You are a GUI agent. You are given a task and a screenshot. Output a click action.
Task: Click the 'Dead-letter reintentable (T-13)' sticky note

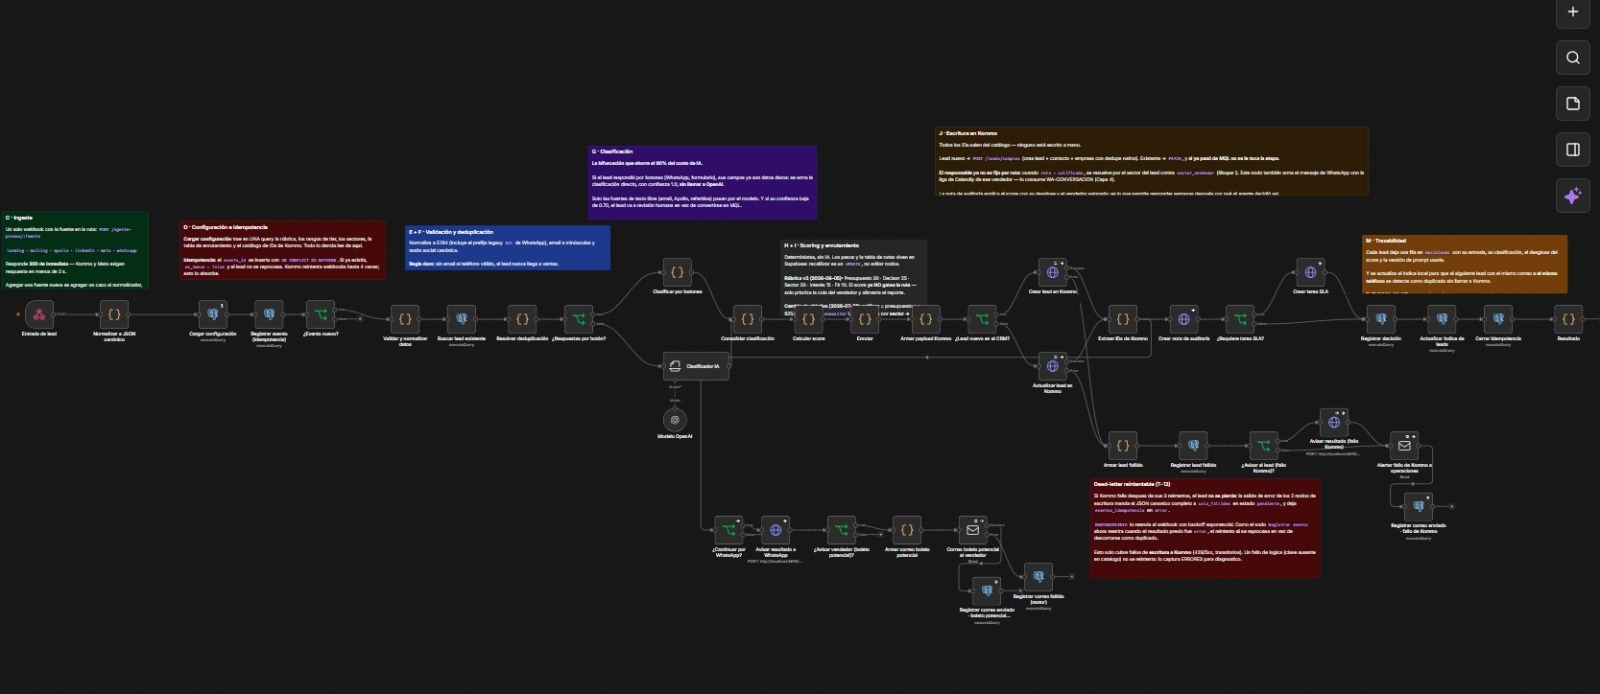(1205, 528)
